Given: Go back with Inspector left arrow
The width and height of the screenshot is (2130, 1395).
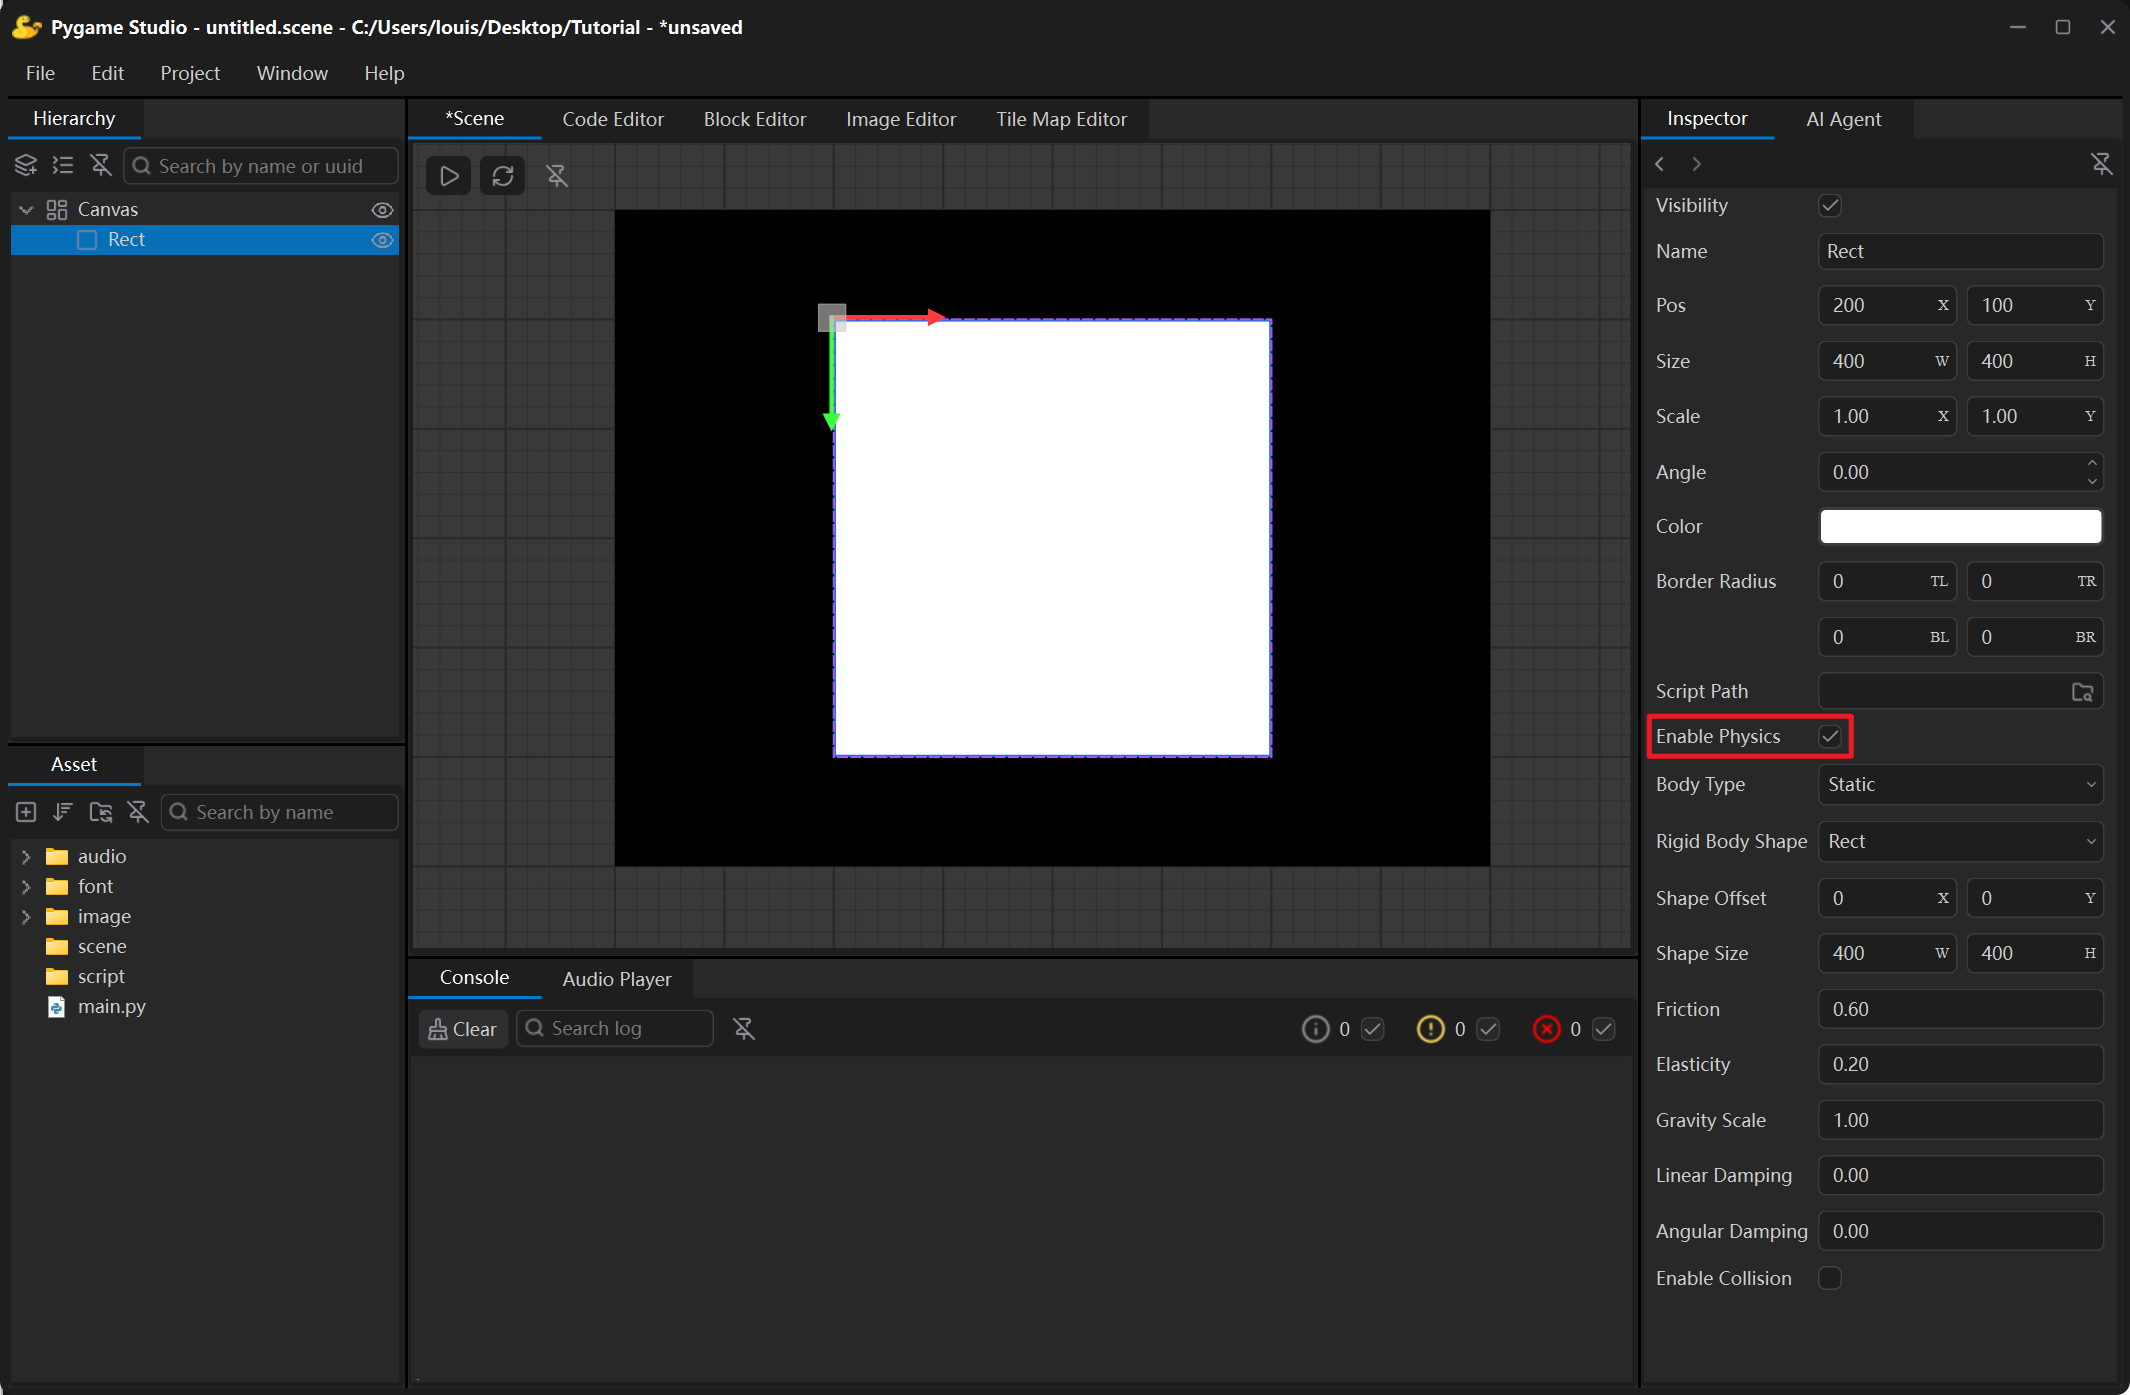Looking at the screenshot, I should (1660, 163).
